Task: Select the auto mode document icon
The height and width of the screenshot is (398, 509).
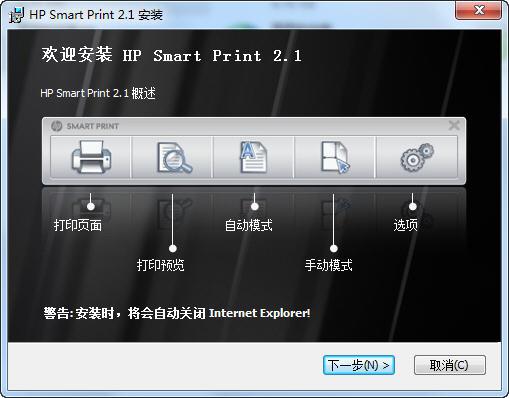Action: [x=253, y=157]
